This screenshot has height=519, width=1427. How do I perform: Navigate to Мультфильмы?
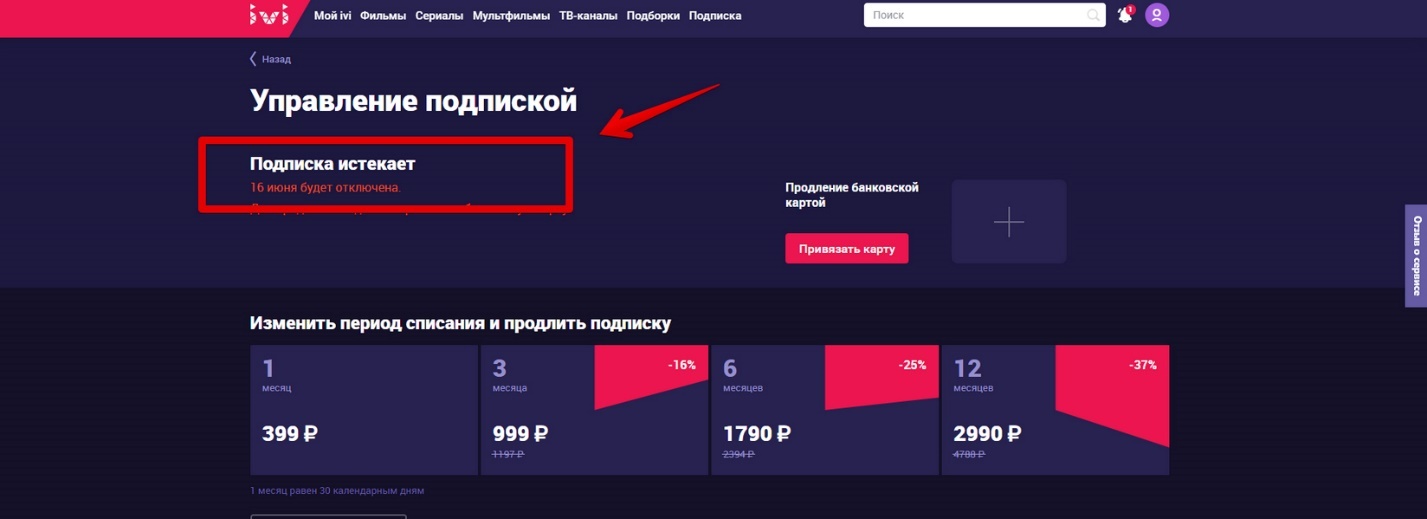pos(511,16)
